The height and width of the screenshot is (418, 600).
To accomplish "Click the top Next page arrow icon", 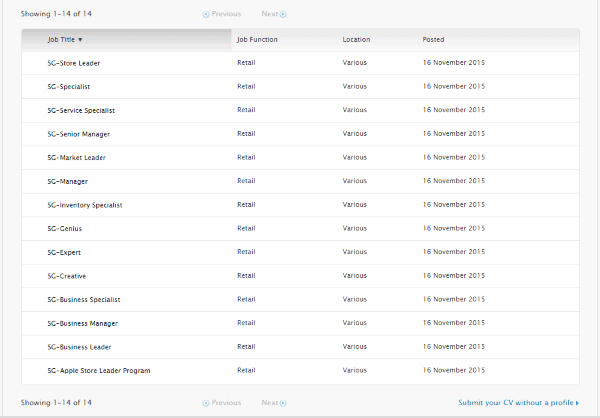I will point(283,14).
